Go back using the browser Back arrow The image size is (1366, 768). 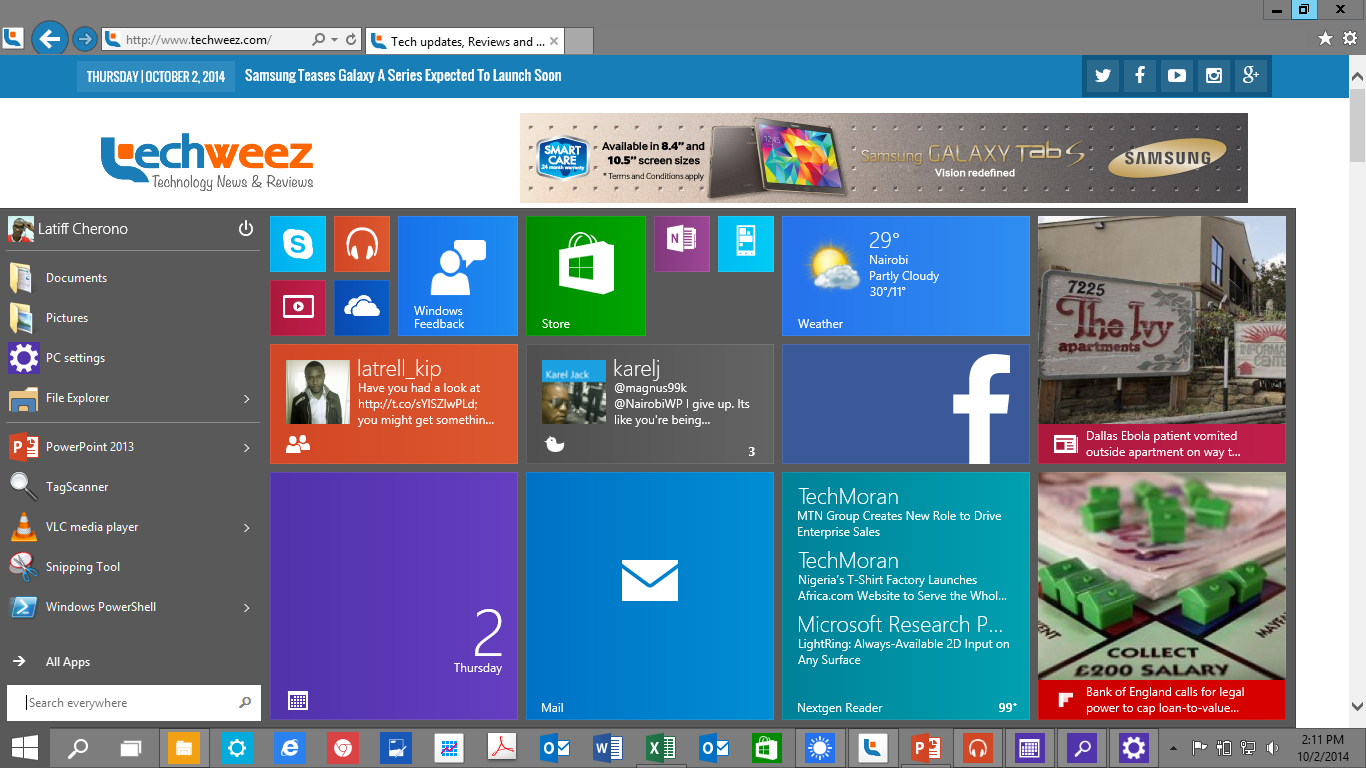[x=49, y=40]
